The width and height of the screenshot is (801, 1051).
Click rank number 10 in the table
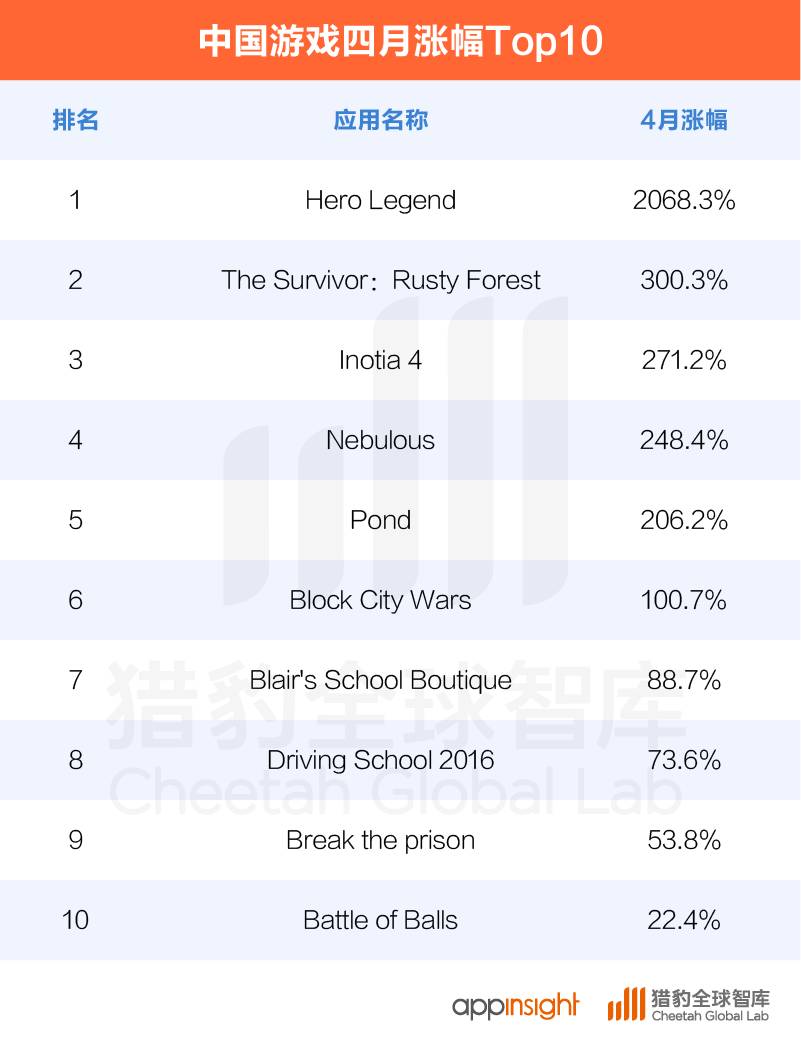coord(76,920)
